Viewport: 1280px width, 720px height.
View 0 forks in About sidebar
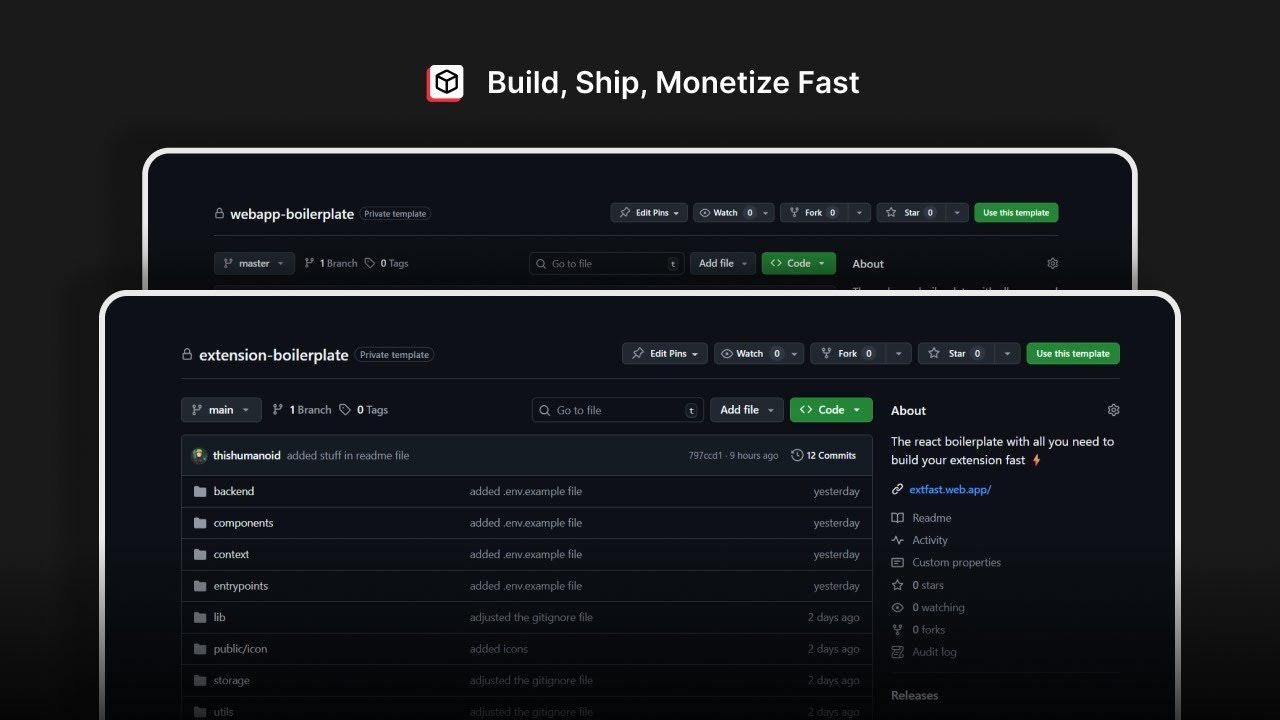[x=929, y=630]
